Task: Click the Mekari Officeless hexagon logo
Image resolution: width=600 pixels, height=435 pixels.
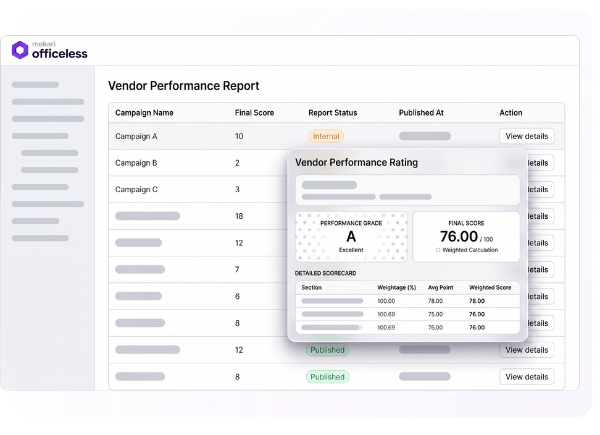Action: [20, 50]
